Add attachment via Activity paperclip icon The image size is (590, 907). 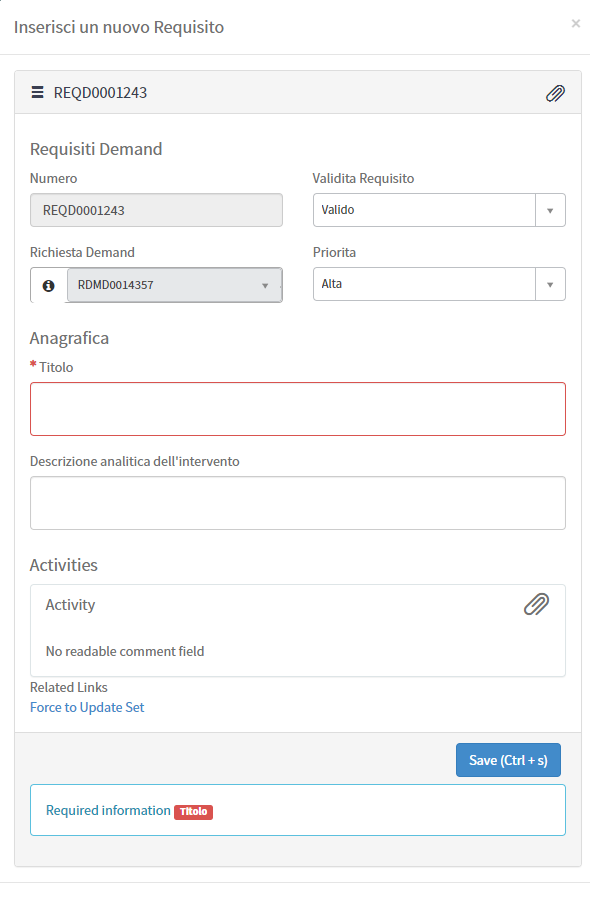pyautogui.click(x=536, y=604)
